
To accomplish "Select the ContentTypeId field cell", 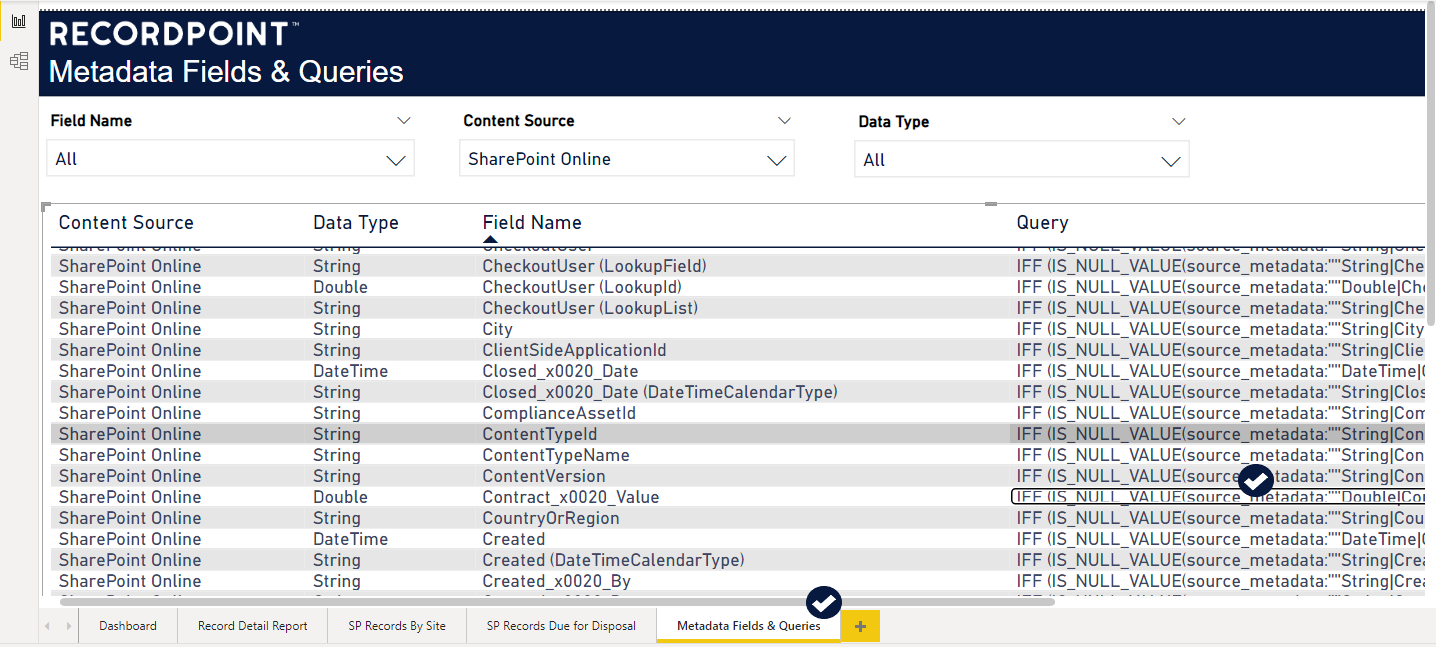I will 540,434.
